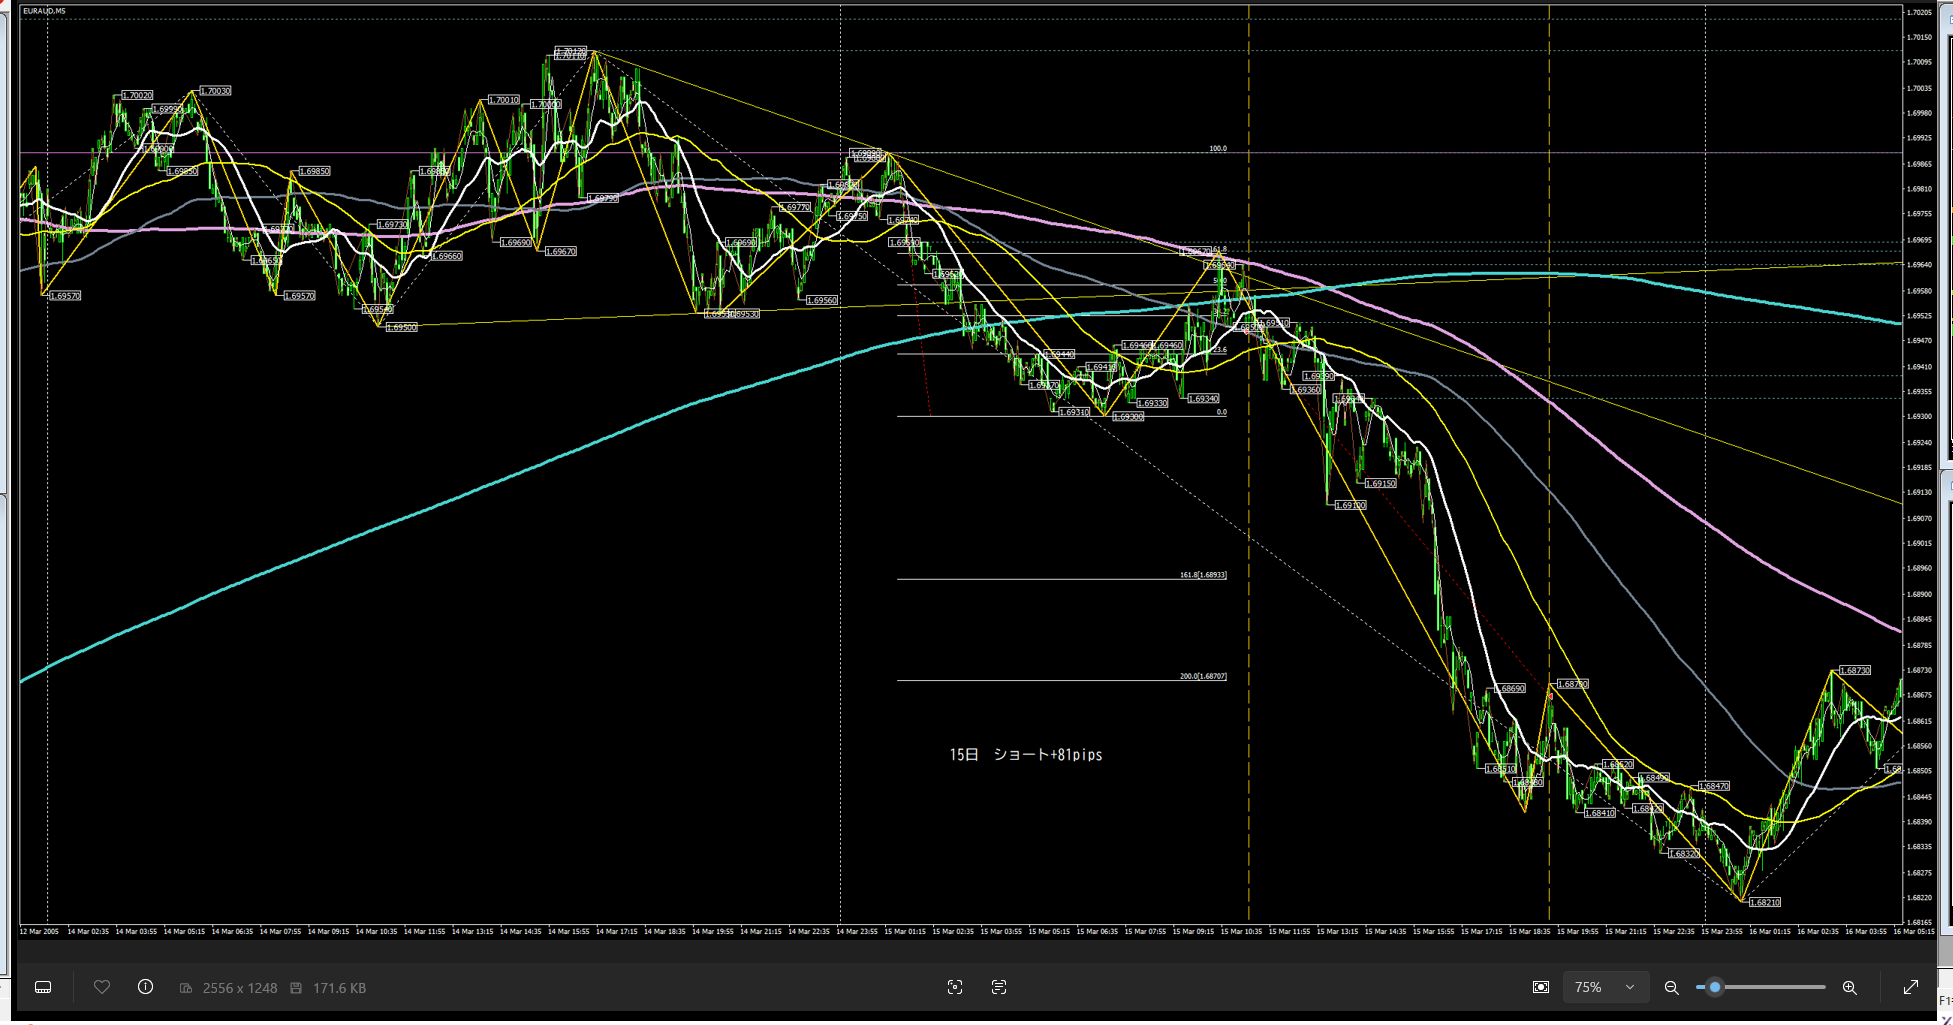Click the EURAUD,M5 chart title
Screen dimensions: 1953x1025
point(45,11)
